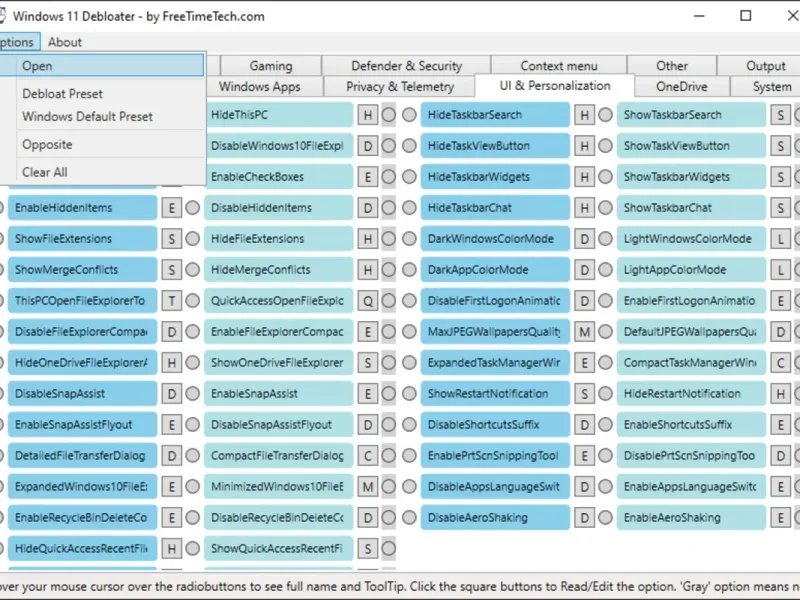The width and height of the screenshot is (800, 600).
Task: Open the S button beside ShowMergeConflicts
Action: (171, 270)
